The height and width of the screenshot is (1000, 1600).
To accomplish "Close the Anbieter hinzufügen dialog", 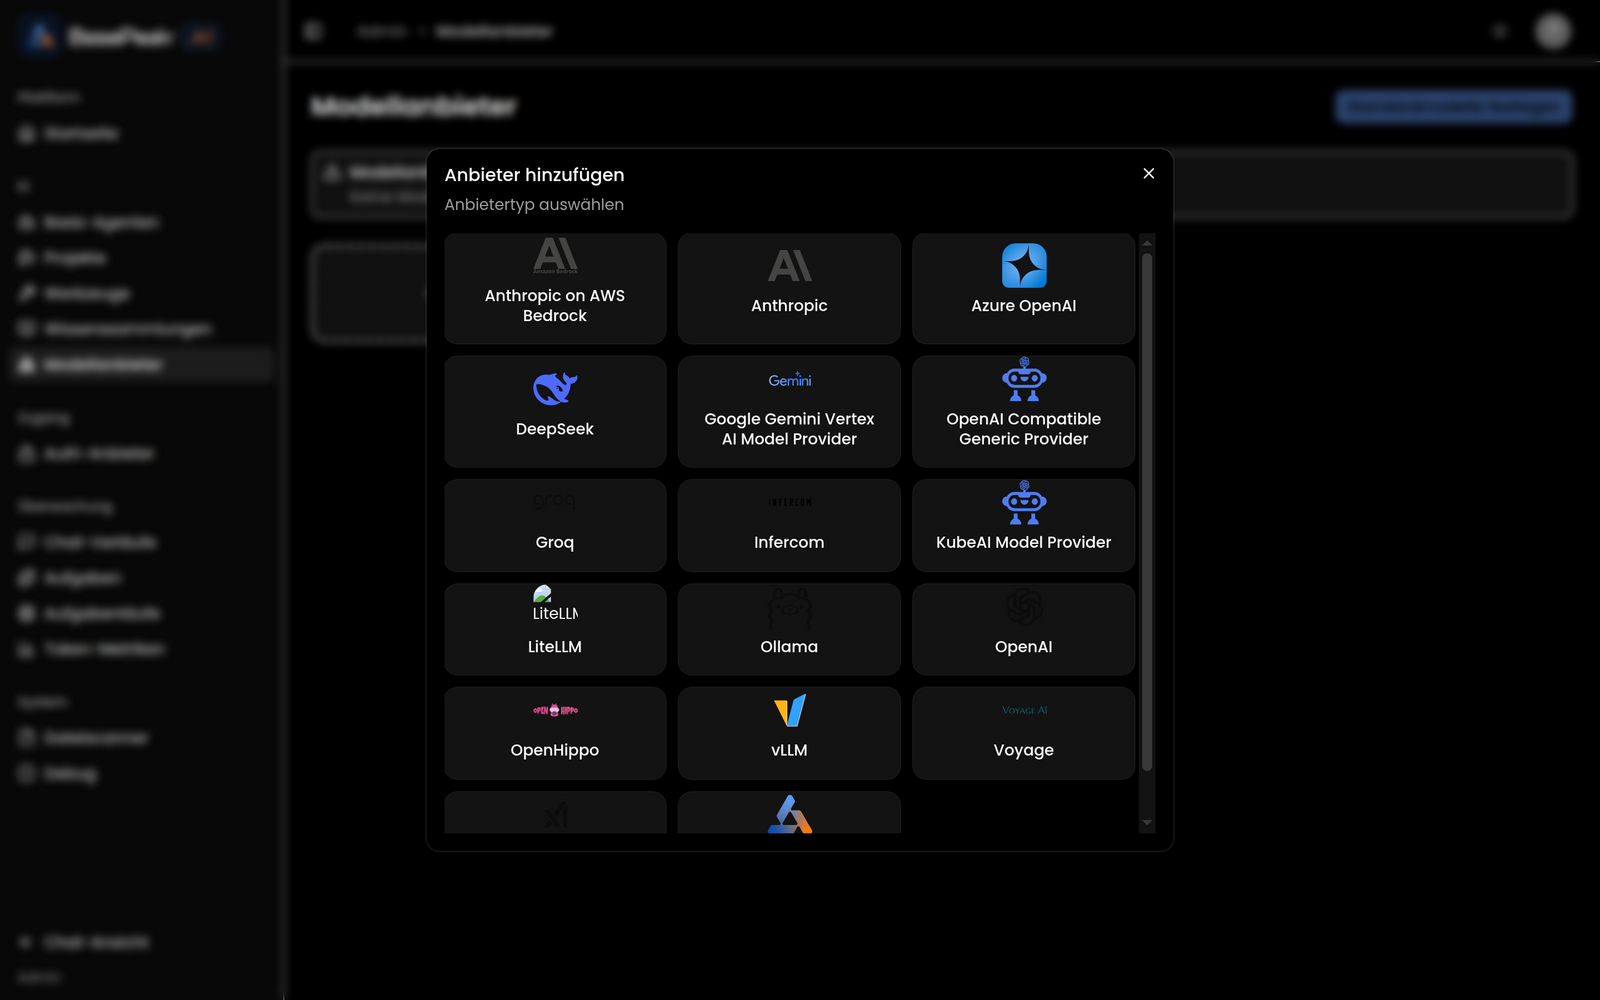I will click(1149, 173).
